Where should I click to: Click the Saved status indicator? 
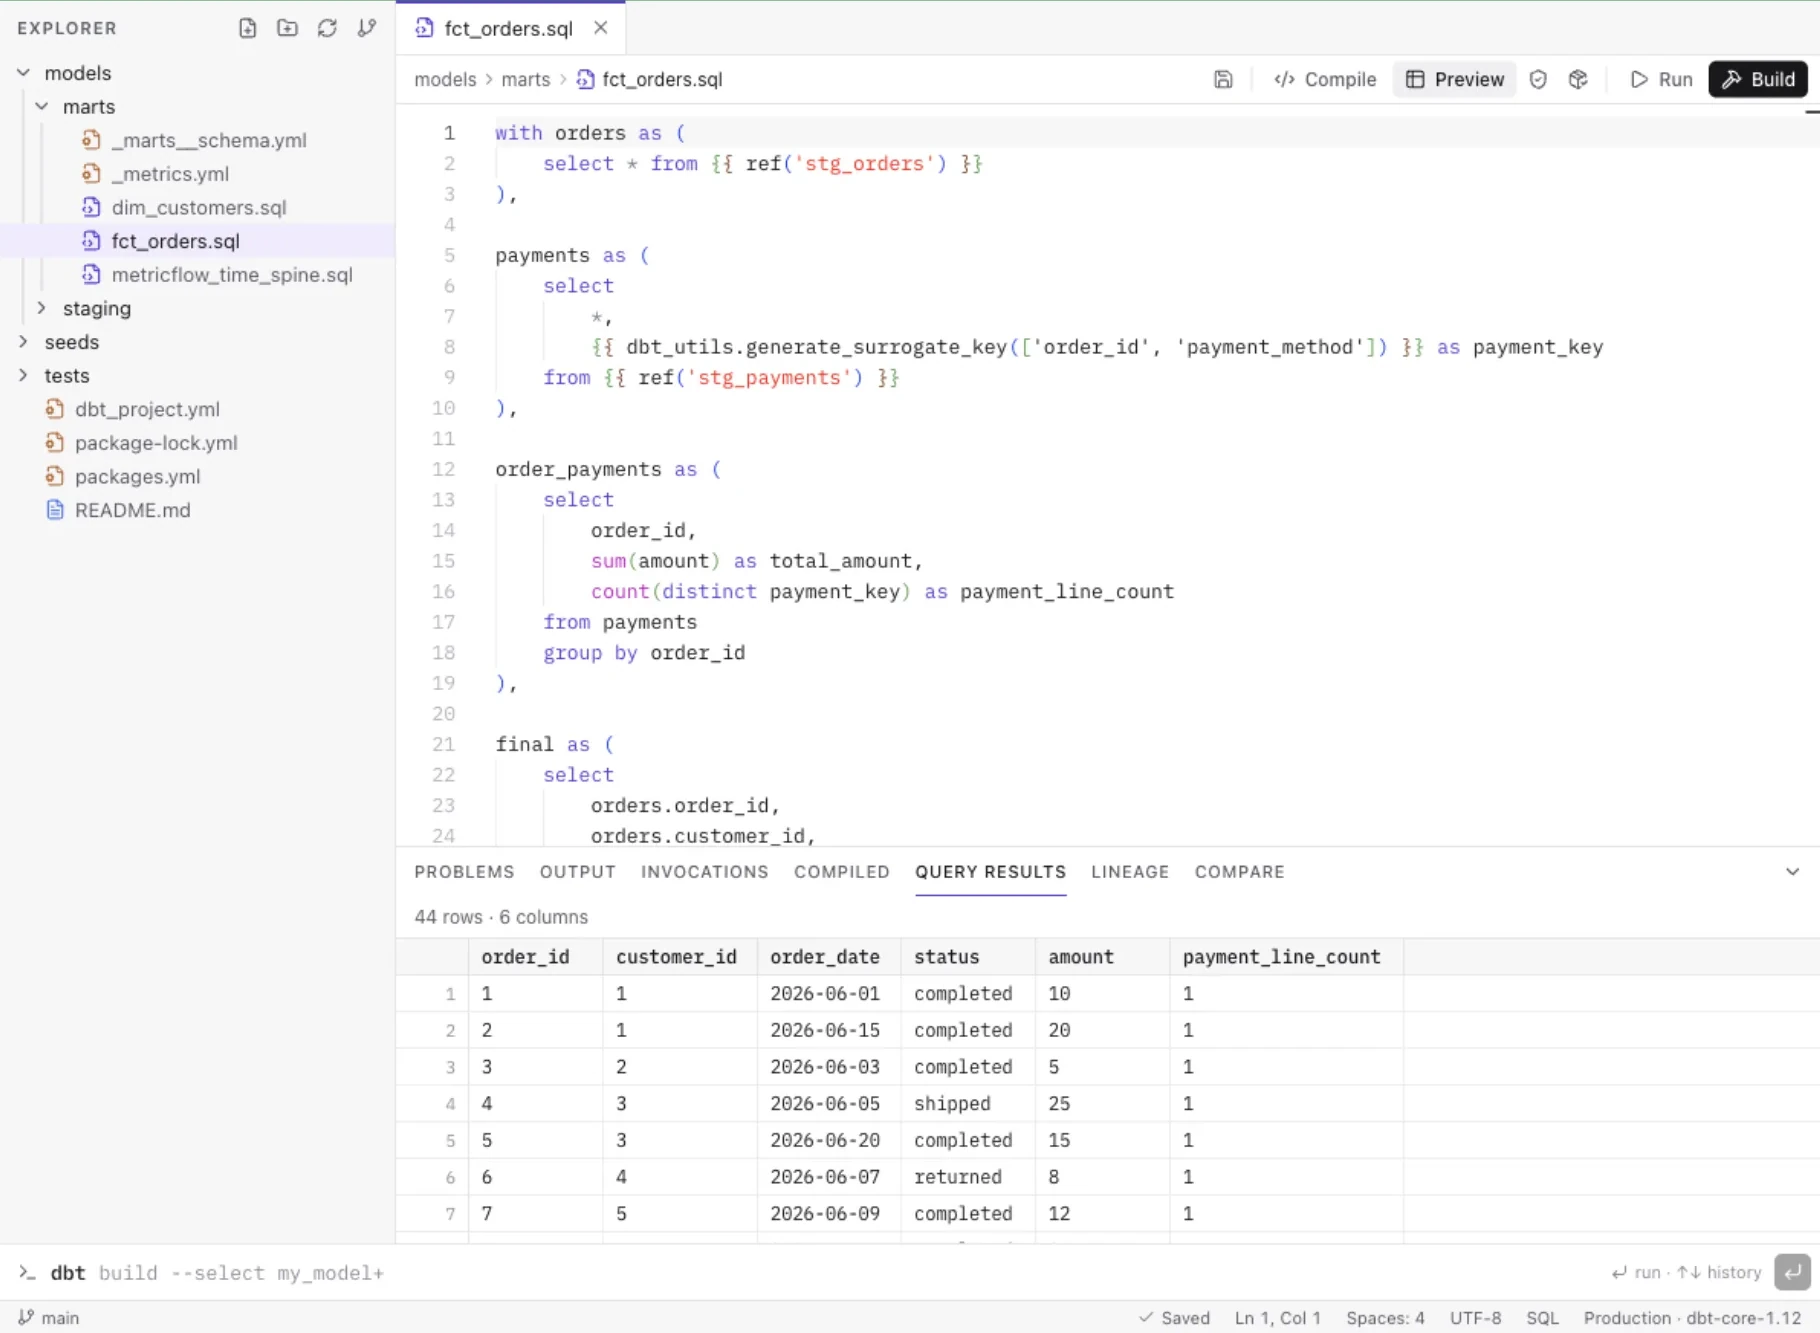coord(1174,1318)
